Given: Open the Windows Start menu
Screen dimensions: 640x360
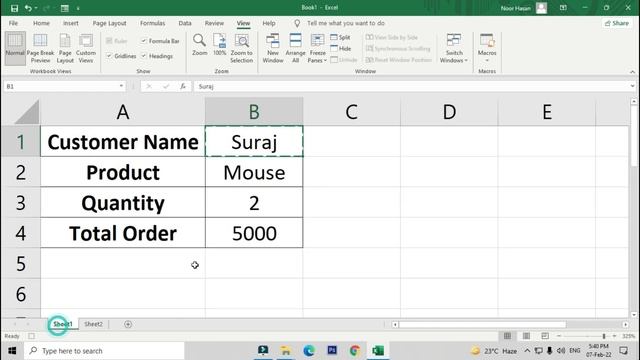Looking at the screenshot, I should 12,351.
